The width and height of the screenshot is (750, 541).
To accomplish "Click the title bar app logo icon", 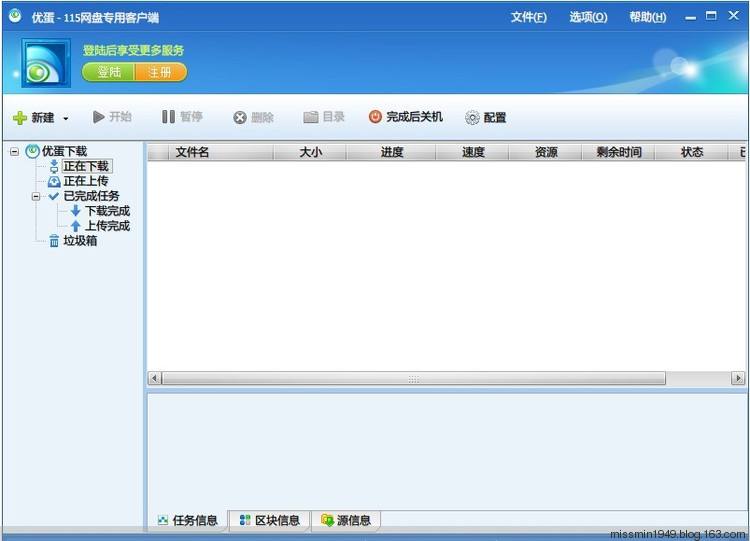I will [x=15, y=16].
